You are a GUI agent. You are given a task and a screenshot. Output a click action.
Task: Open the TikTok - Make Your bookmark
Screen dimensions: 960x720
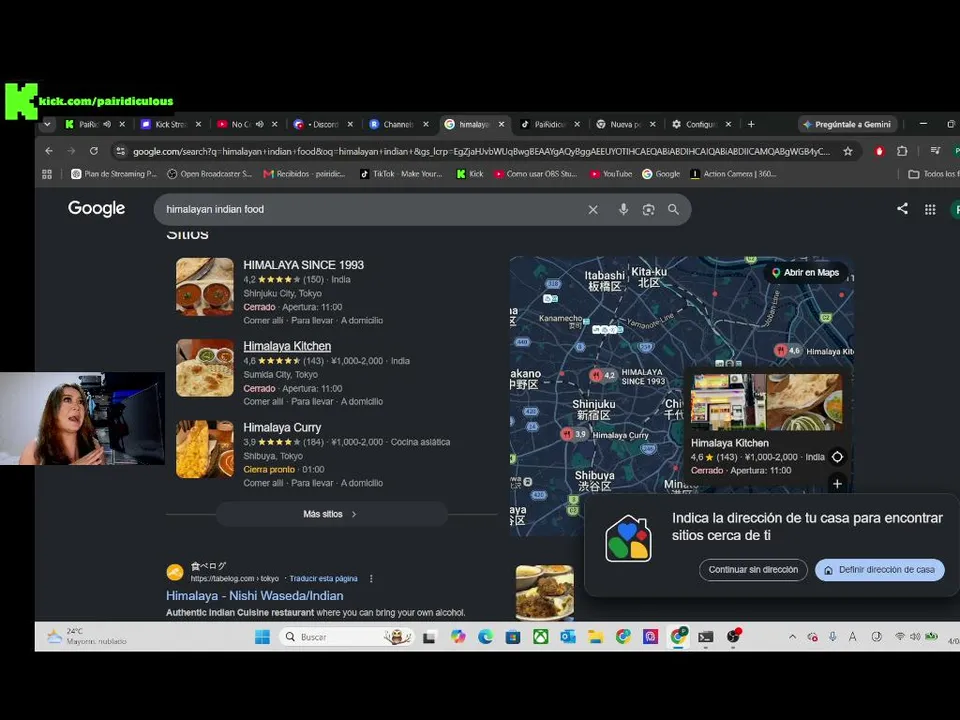click(x=401, y=174)
